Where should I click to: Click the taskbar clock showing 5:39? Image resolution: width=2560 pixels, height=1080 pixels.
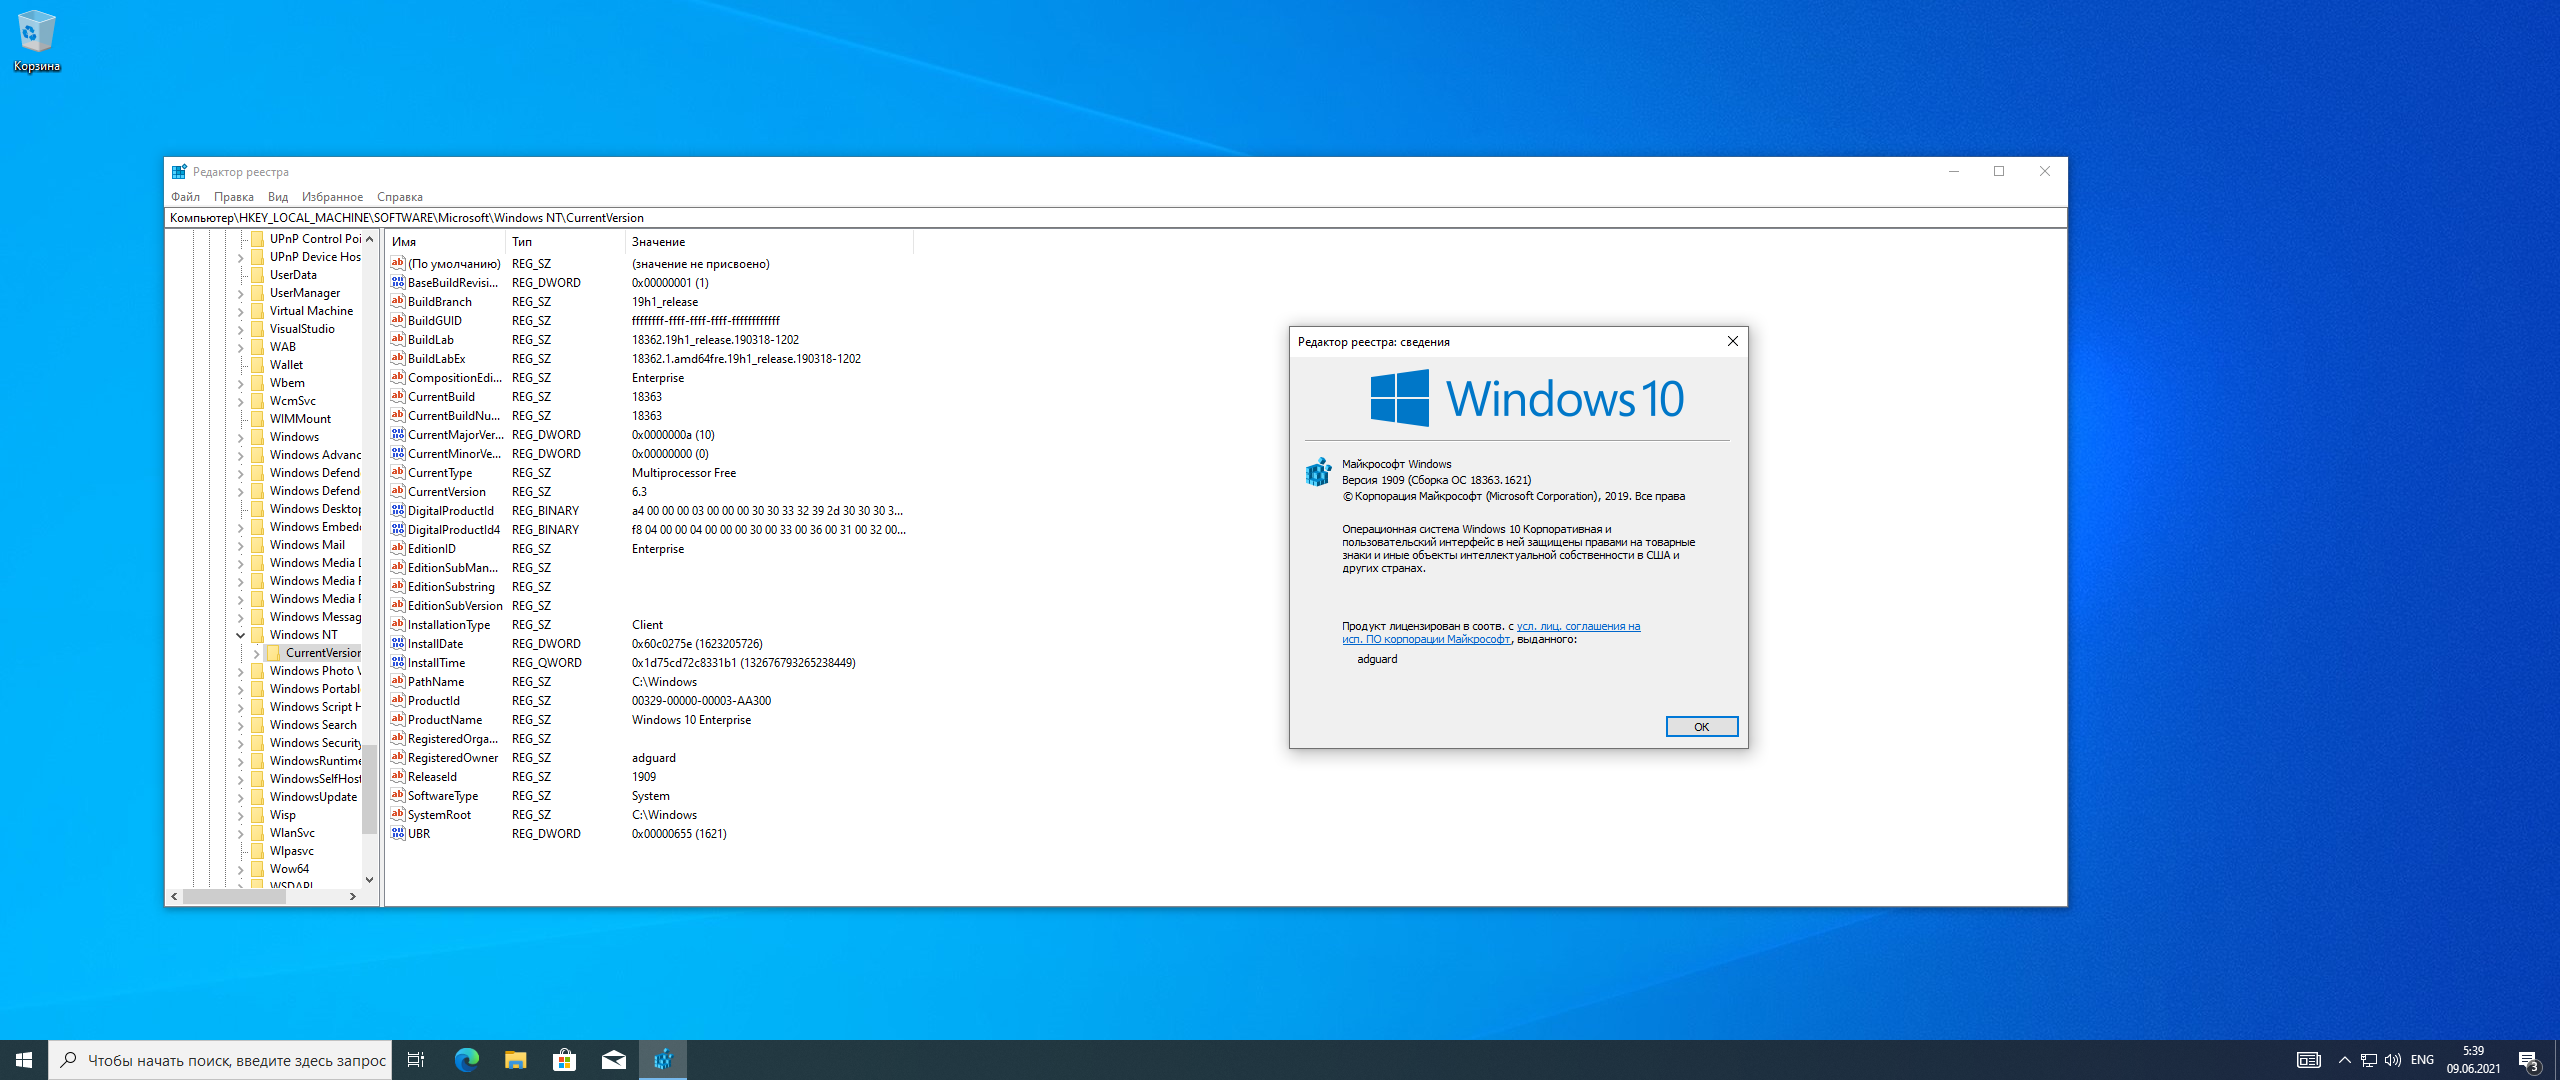tap(2473, 1060)
